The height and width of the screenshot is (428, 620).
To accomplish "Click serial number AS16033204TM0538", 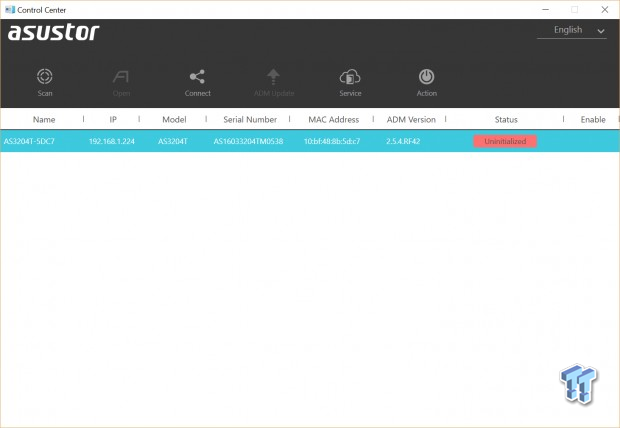I will pyautogui.click(x=248, y=141).
